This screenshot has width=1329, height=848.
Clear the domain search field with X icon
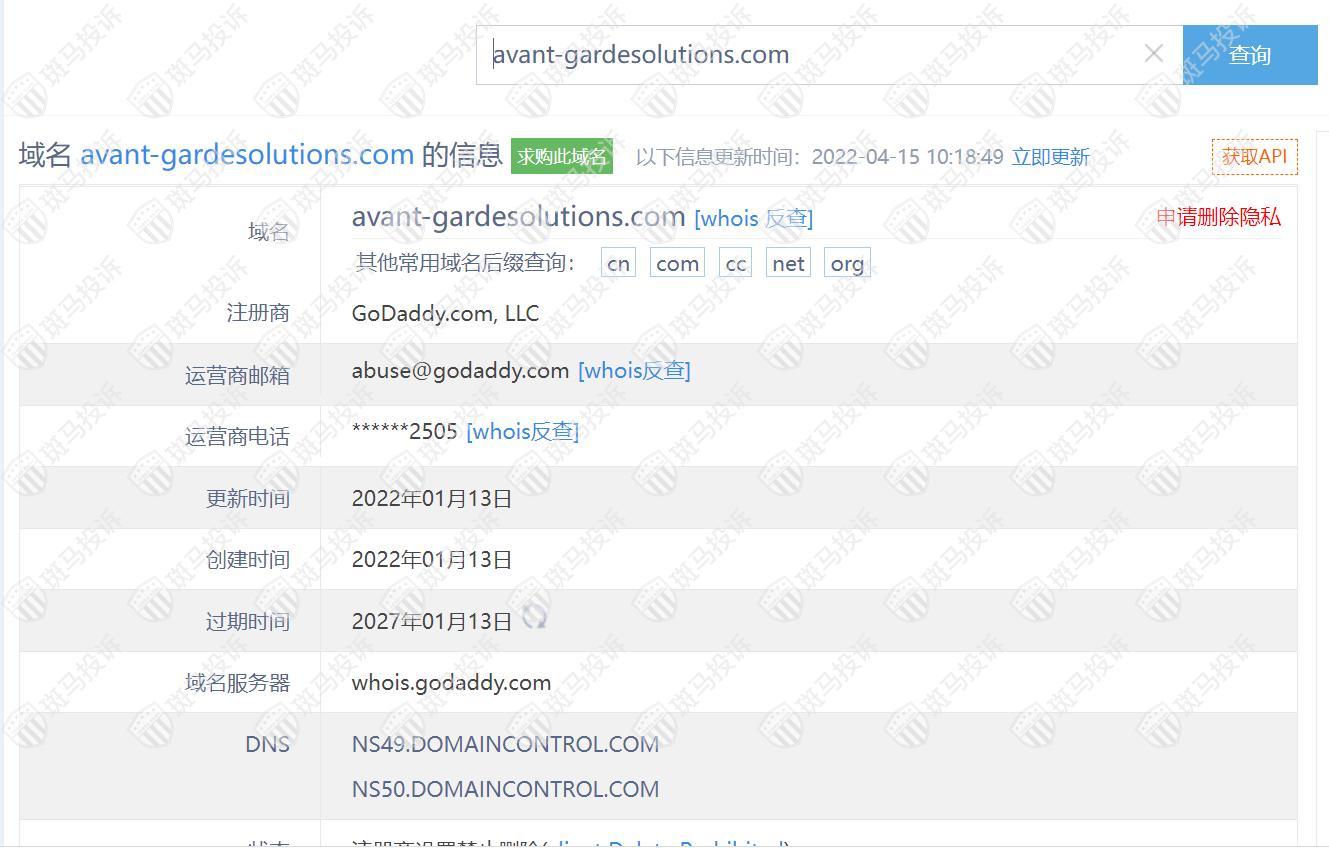pos(1153,54)
